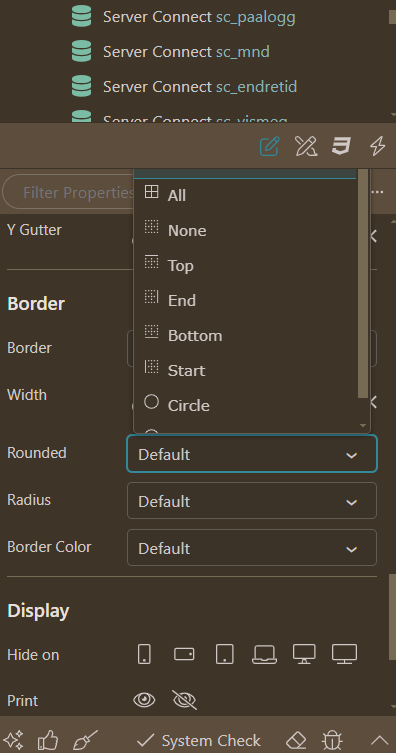This screenshot has width=396, height=753.
Task: Open the Border Color dropdown
Action: (x=252, y=548)
